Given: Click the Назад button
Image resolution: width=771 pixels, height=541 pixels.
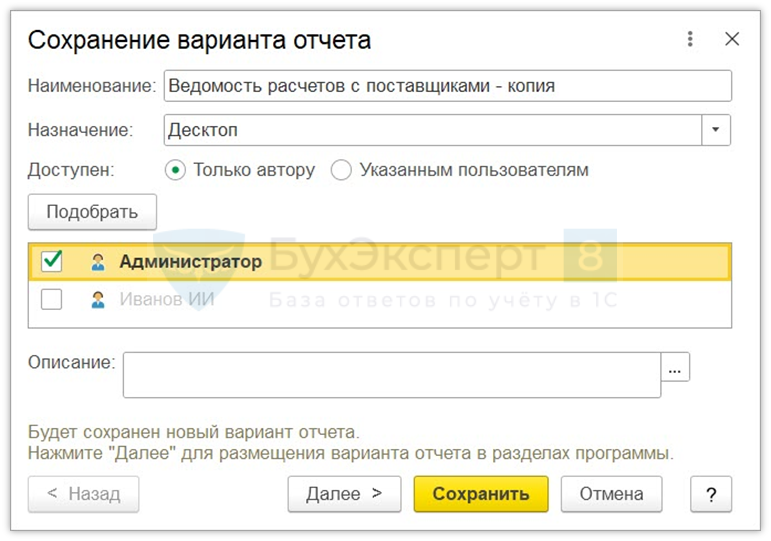Looking at the screenshot, I should [x=83, y=494].
